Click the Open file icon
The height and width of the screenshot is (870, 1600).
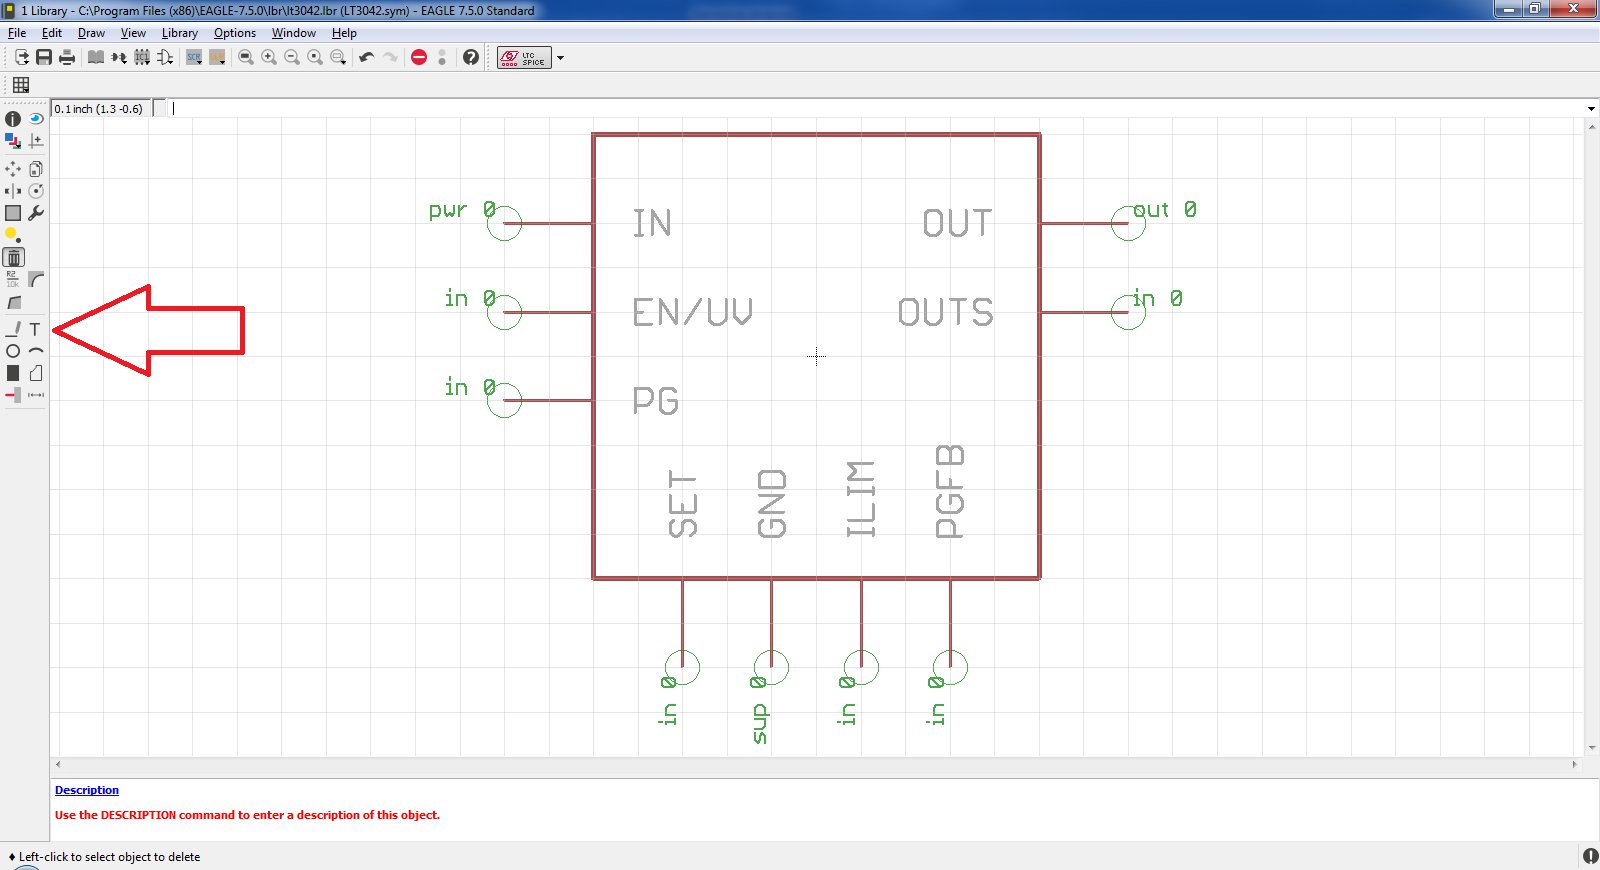pos(21,57)
